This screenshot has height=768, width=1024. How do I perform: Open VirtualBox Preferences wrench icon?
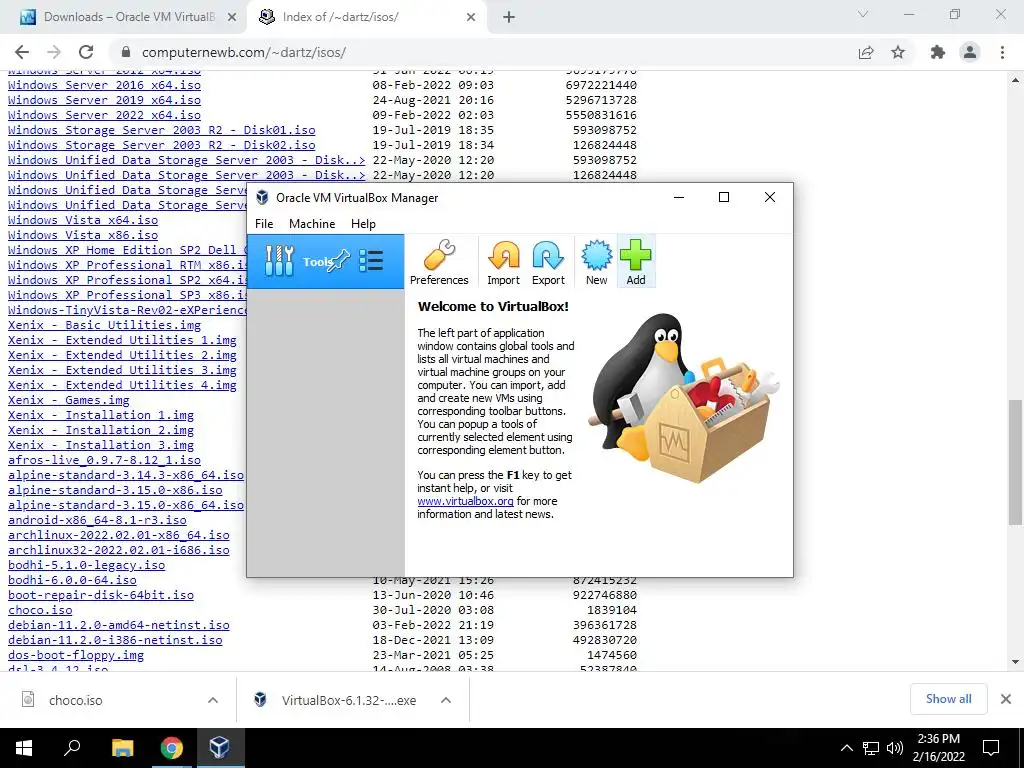tap(439, 262)
